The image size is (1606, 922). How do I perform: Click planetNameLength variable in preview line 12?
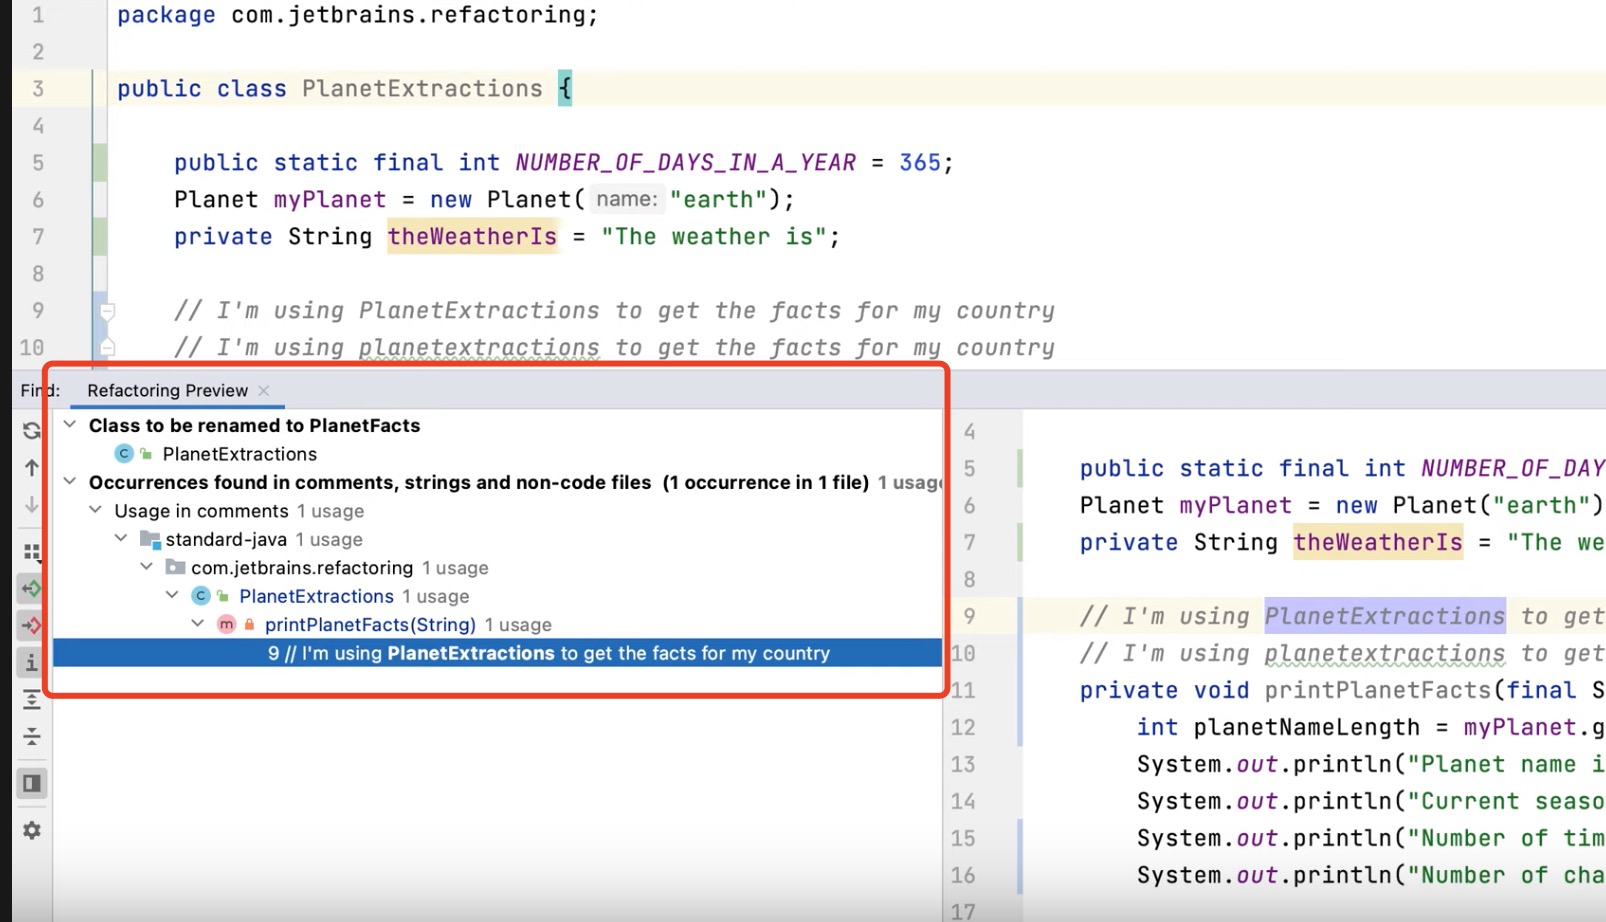pos(1307,727)
